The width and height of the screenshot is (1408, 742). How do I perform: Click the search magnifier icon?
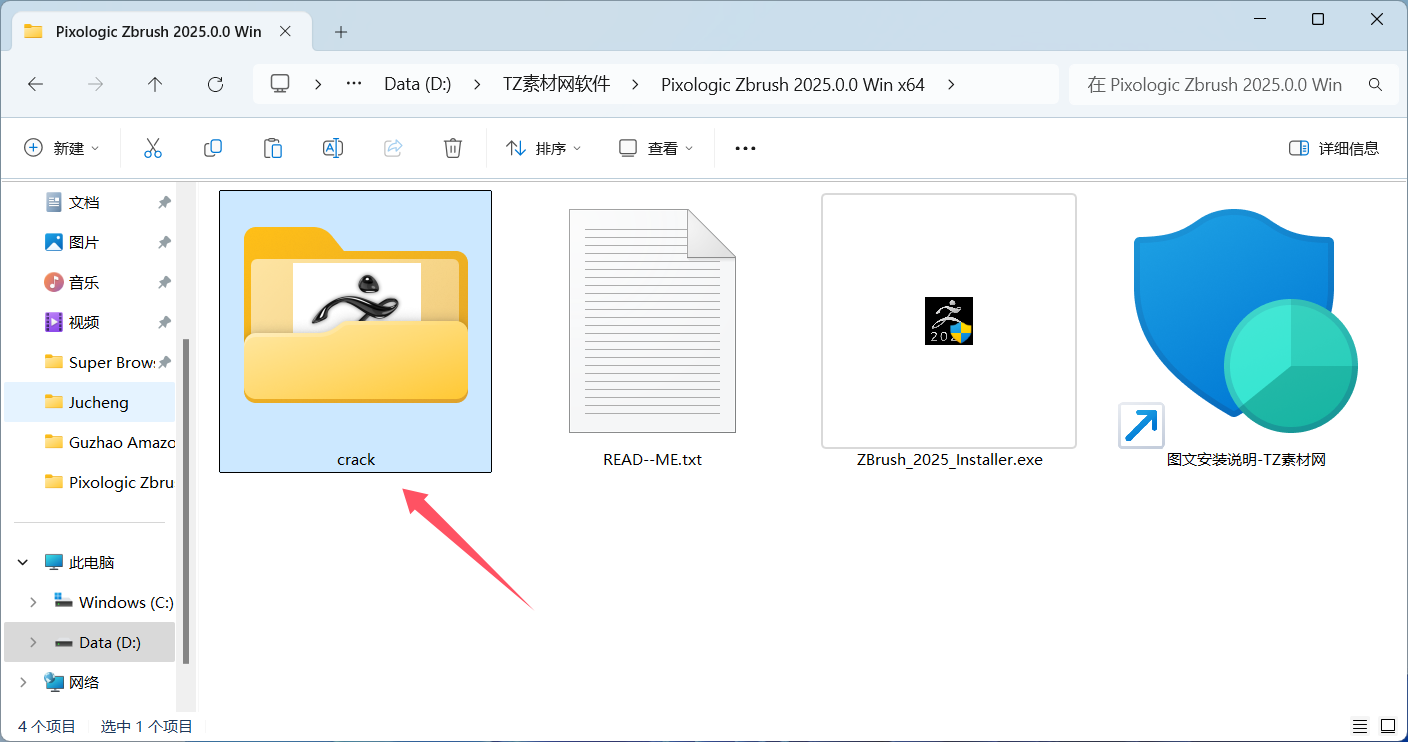tap(1375, 85)
